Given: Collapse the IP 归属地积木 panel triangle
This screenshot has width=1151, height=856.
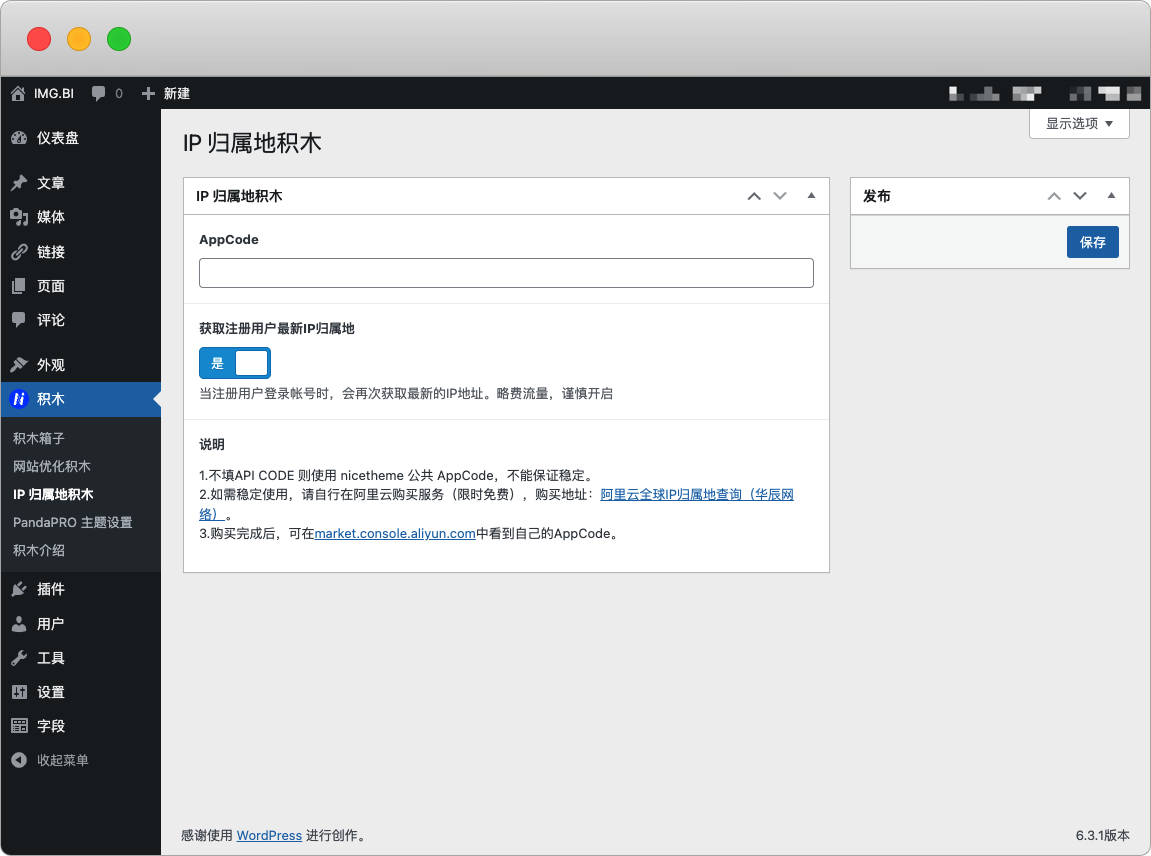Looking at the screenshot, I should click(x=811, y=195).
